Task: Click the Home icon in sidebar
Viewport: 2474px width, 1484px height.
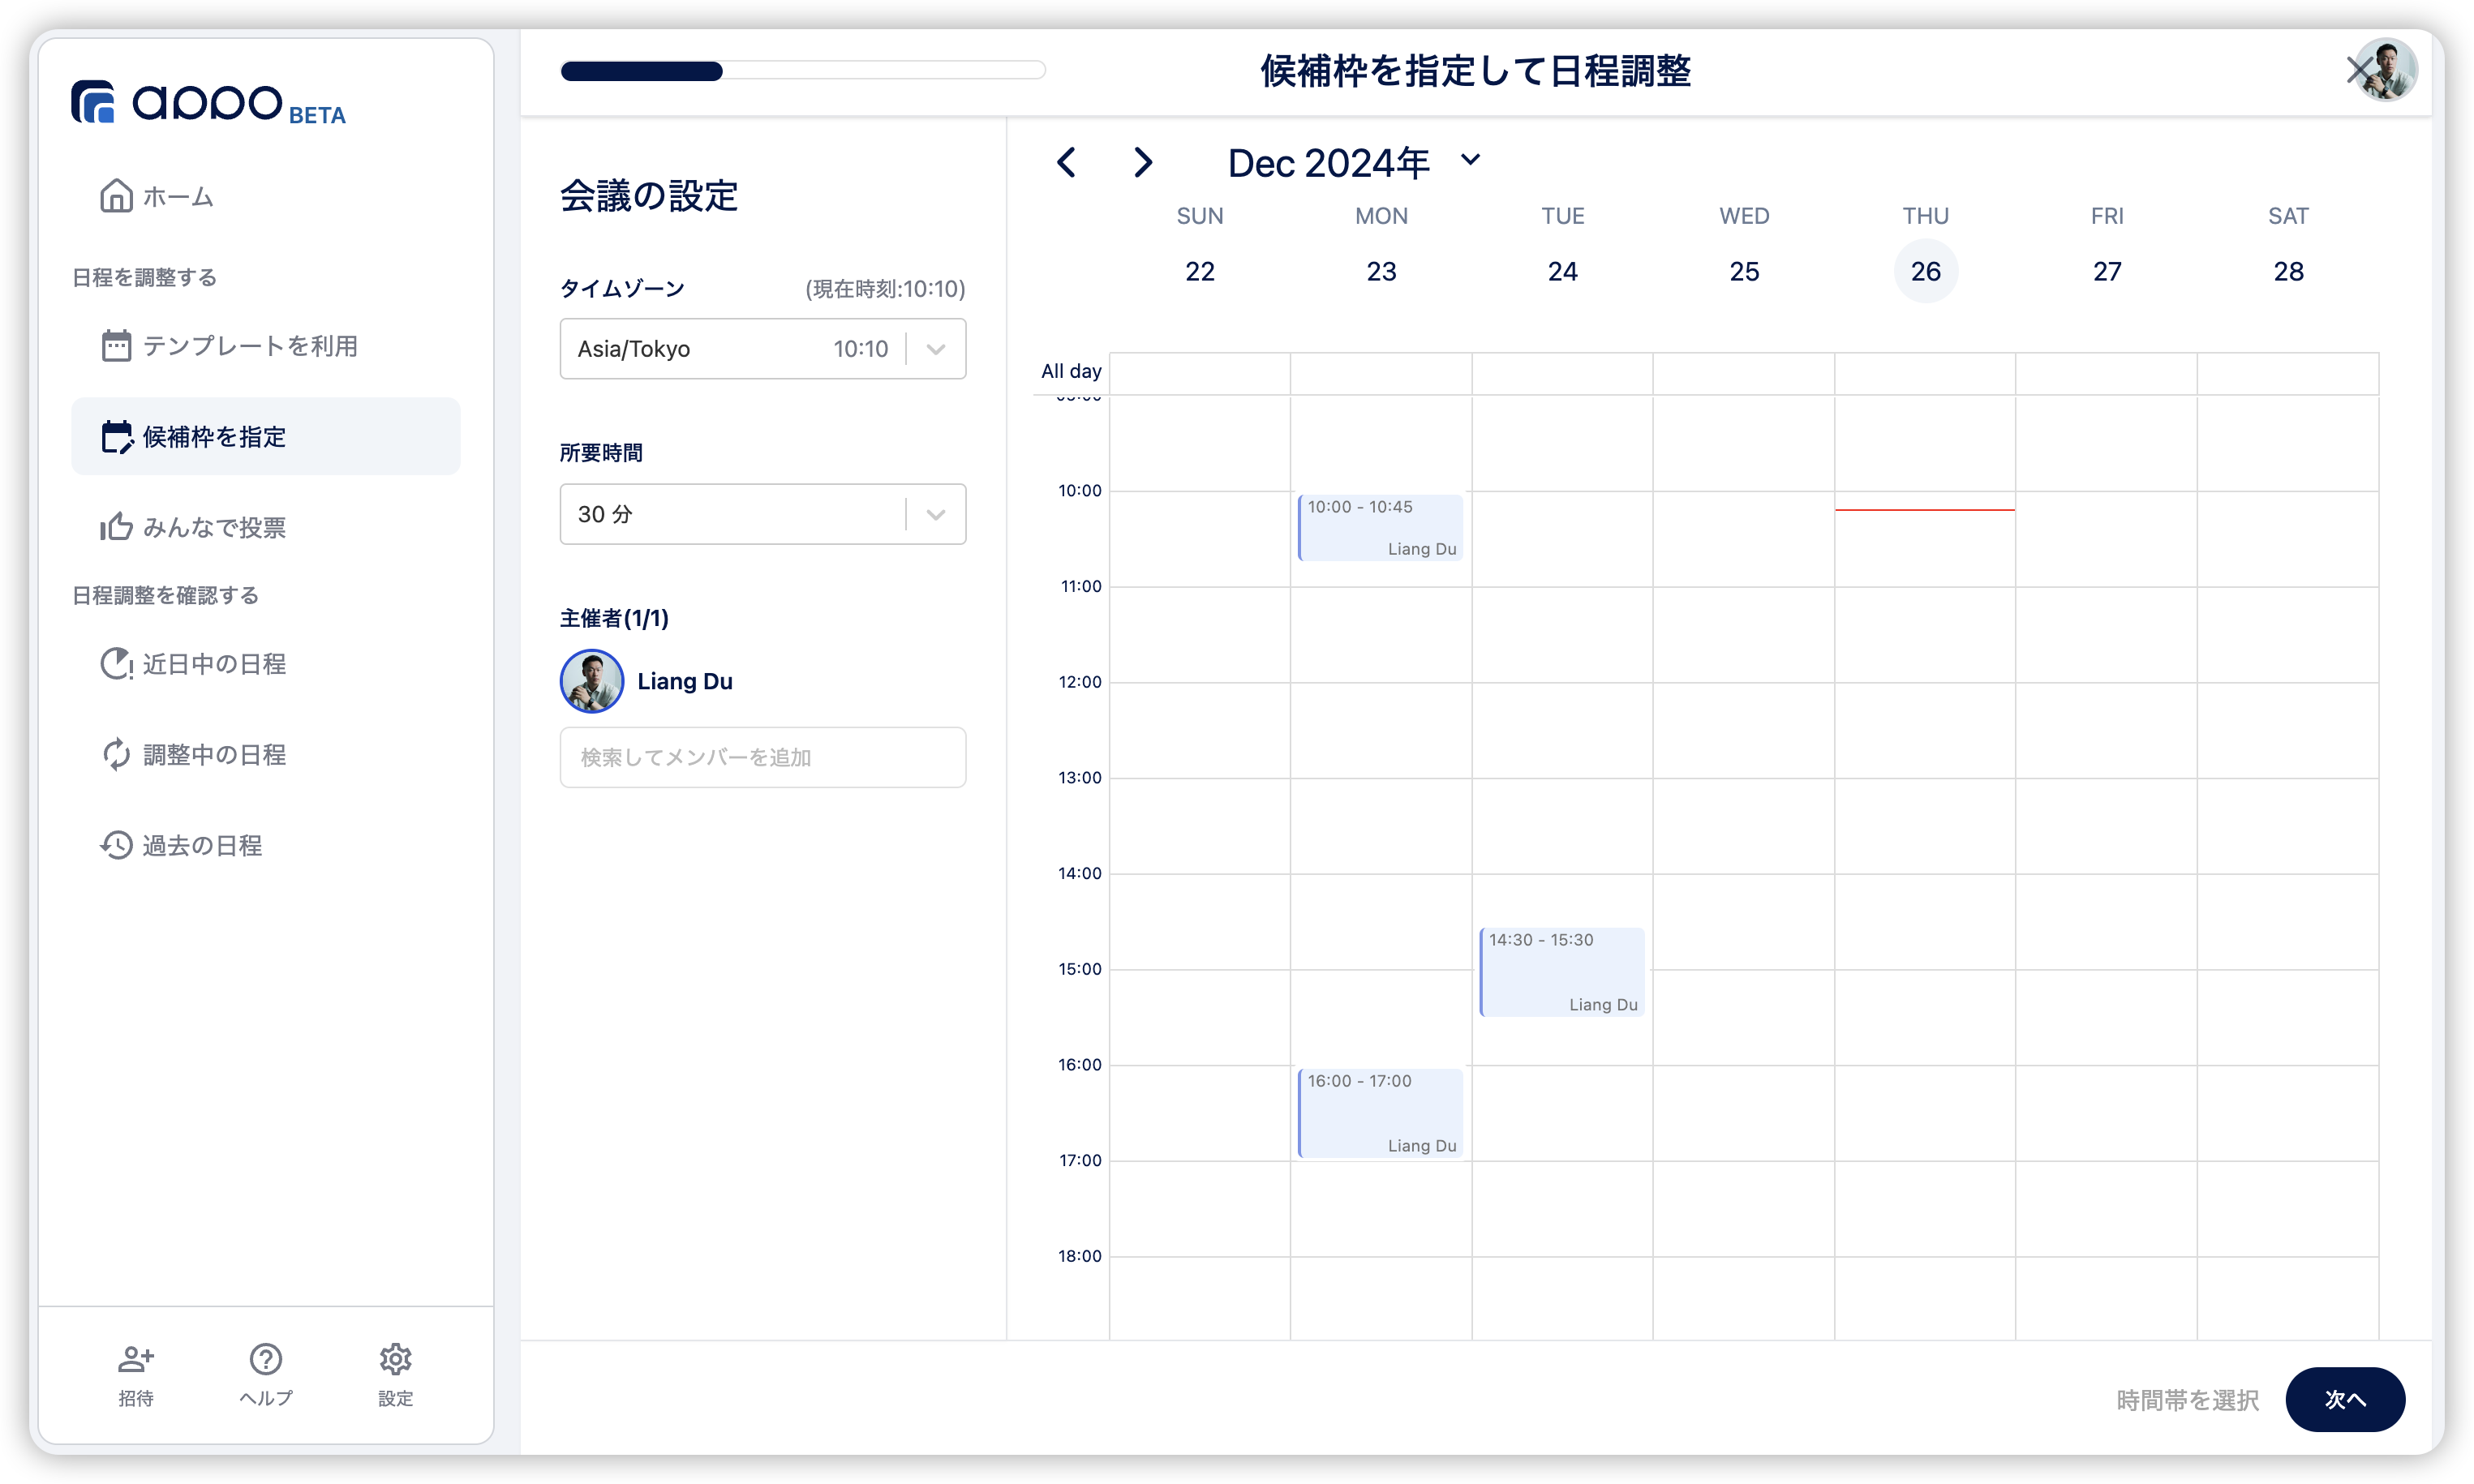Action: tap(116, 196)
